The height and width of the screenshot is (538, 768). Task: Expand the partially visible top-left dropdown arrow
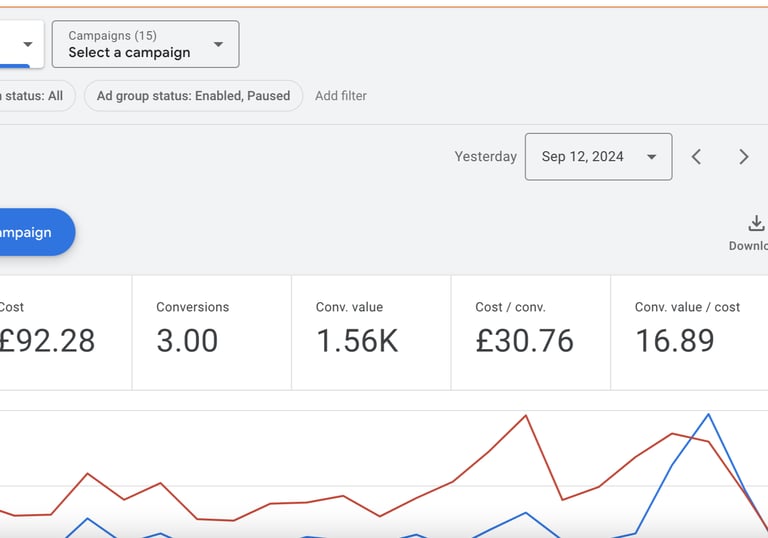[28, 44]
